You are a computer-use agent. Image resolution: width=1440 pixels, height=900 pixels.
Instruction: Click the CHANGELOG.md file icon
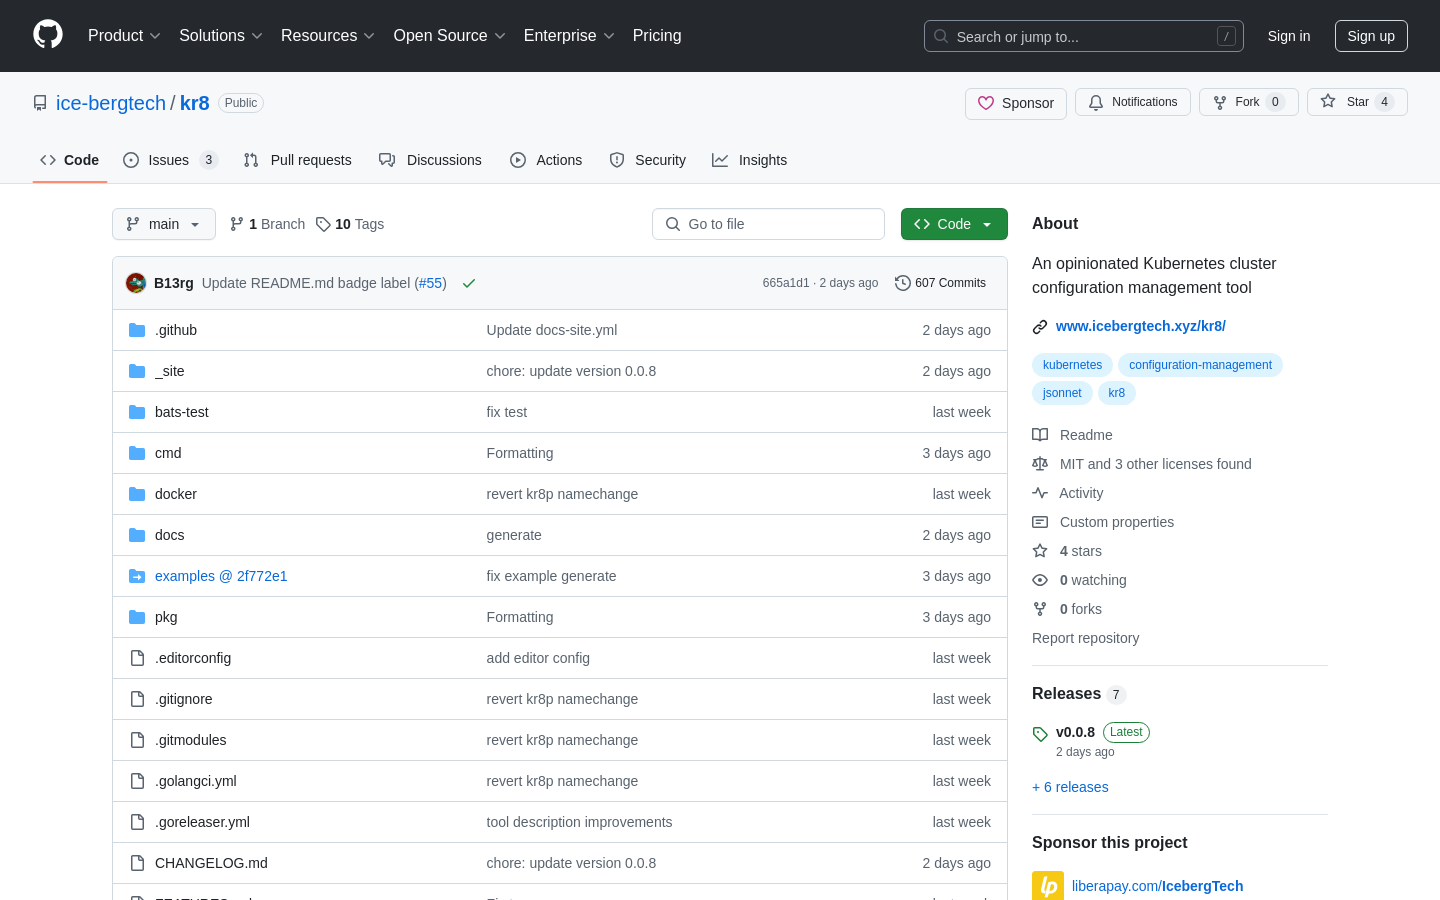tap(137, 863)
